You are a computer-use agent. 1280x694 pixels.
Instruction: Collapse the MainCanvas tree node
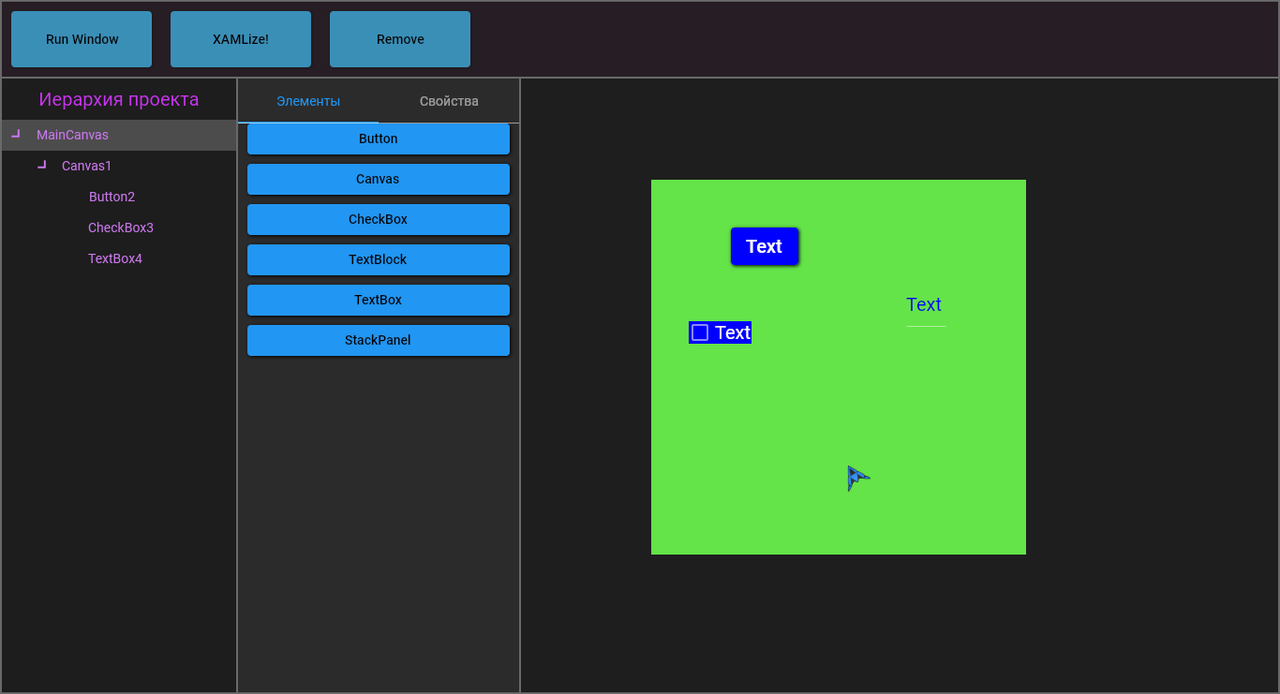point(15,133)
